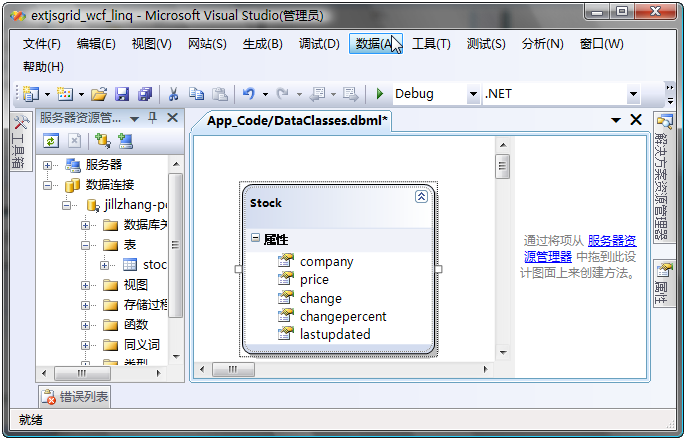Screen dimensions: 686x440
Task: Start debugging with the green play icon
Action: pyautogui.click(x=380, y=94)
